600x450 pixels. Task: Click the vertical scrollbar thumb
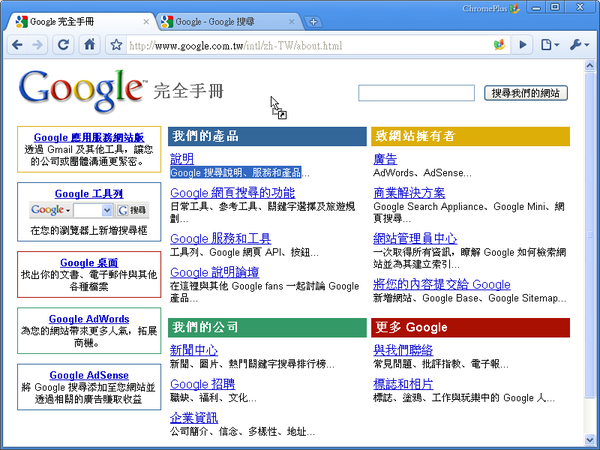(x=590, y=235)
